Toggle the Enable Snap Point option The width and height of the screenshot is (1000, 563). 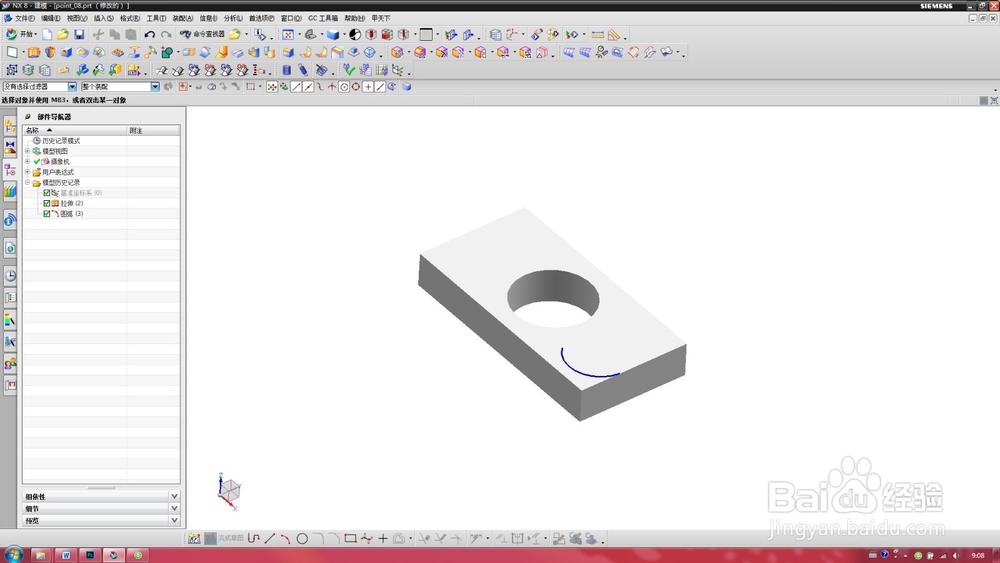tap(272, 87)
